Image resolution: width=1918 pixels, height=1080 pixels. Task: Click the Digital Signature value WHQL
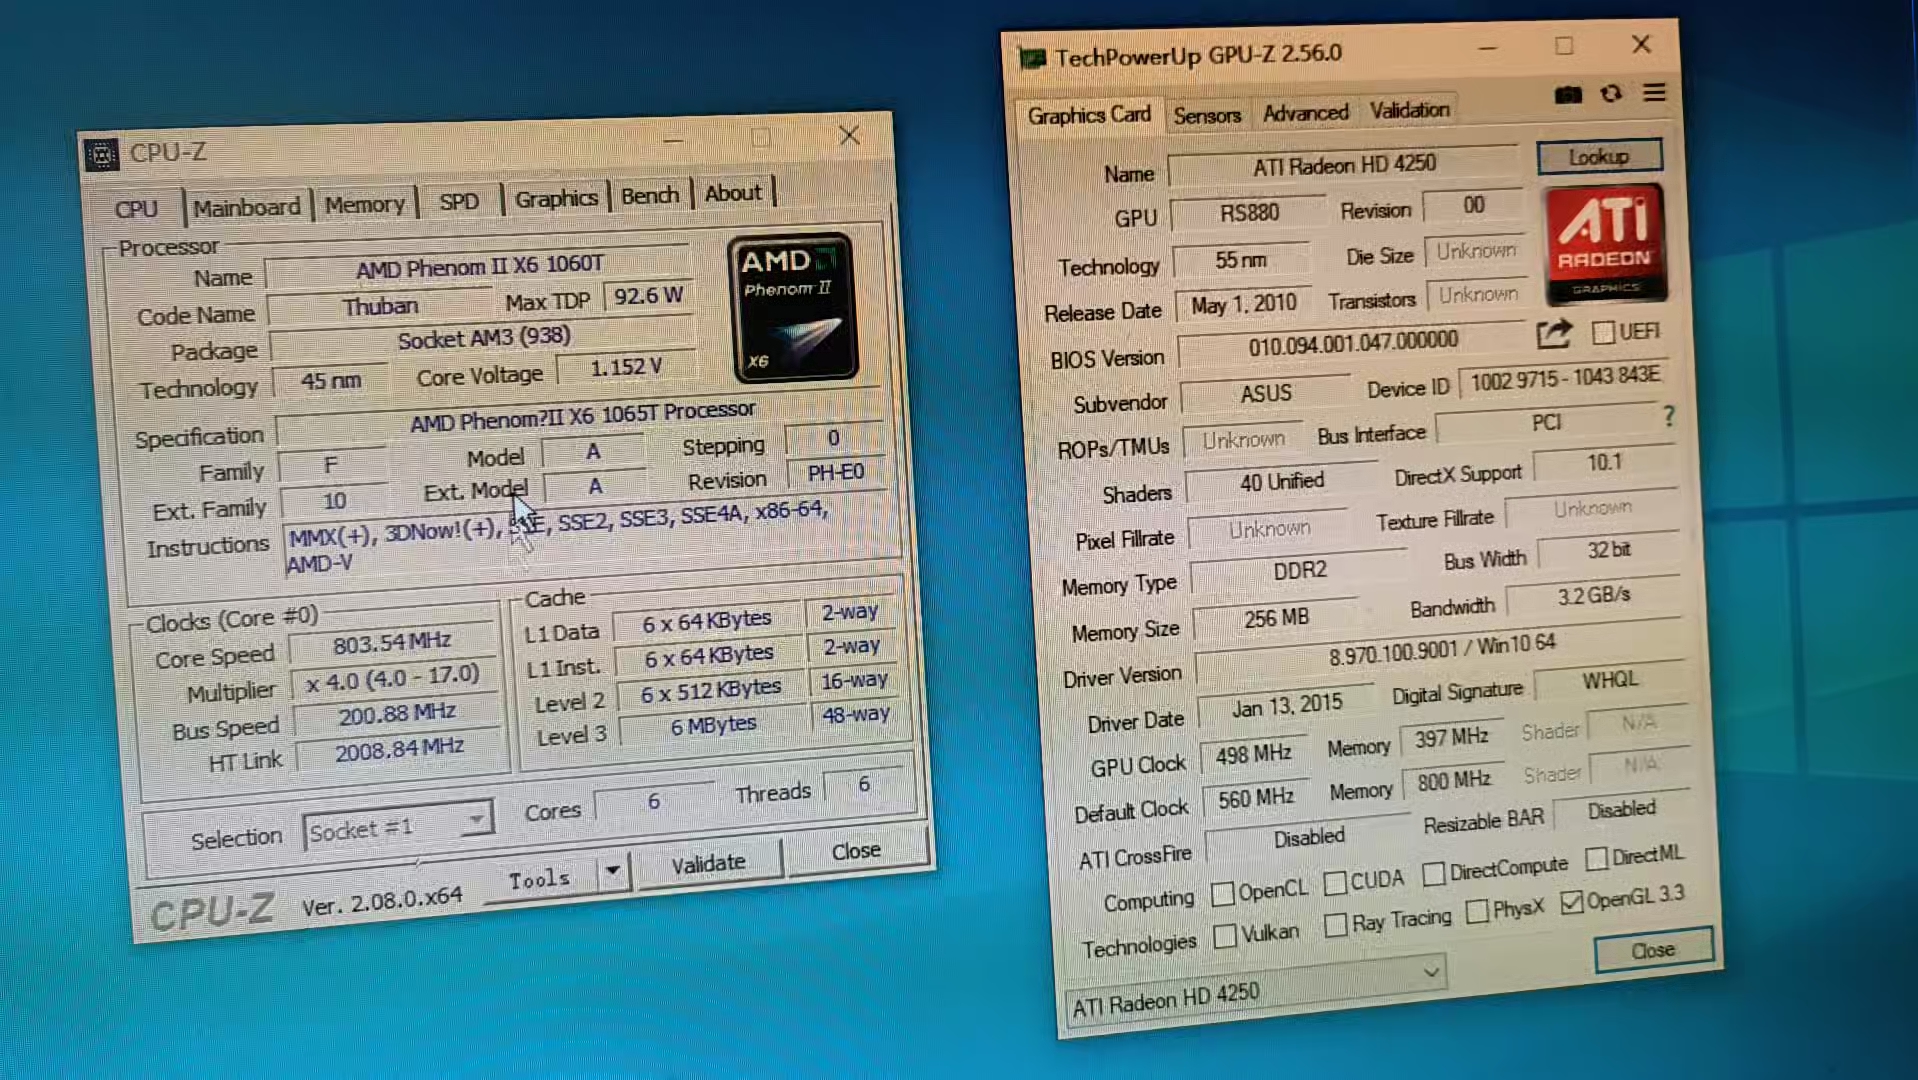click(1610, 680)
